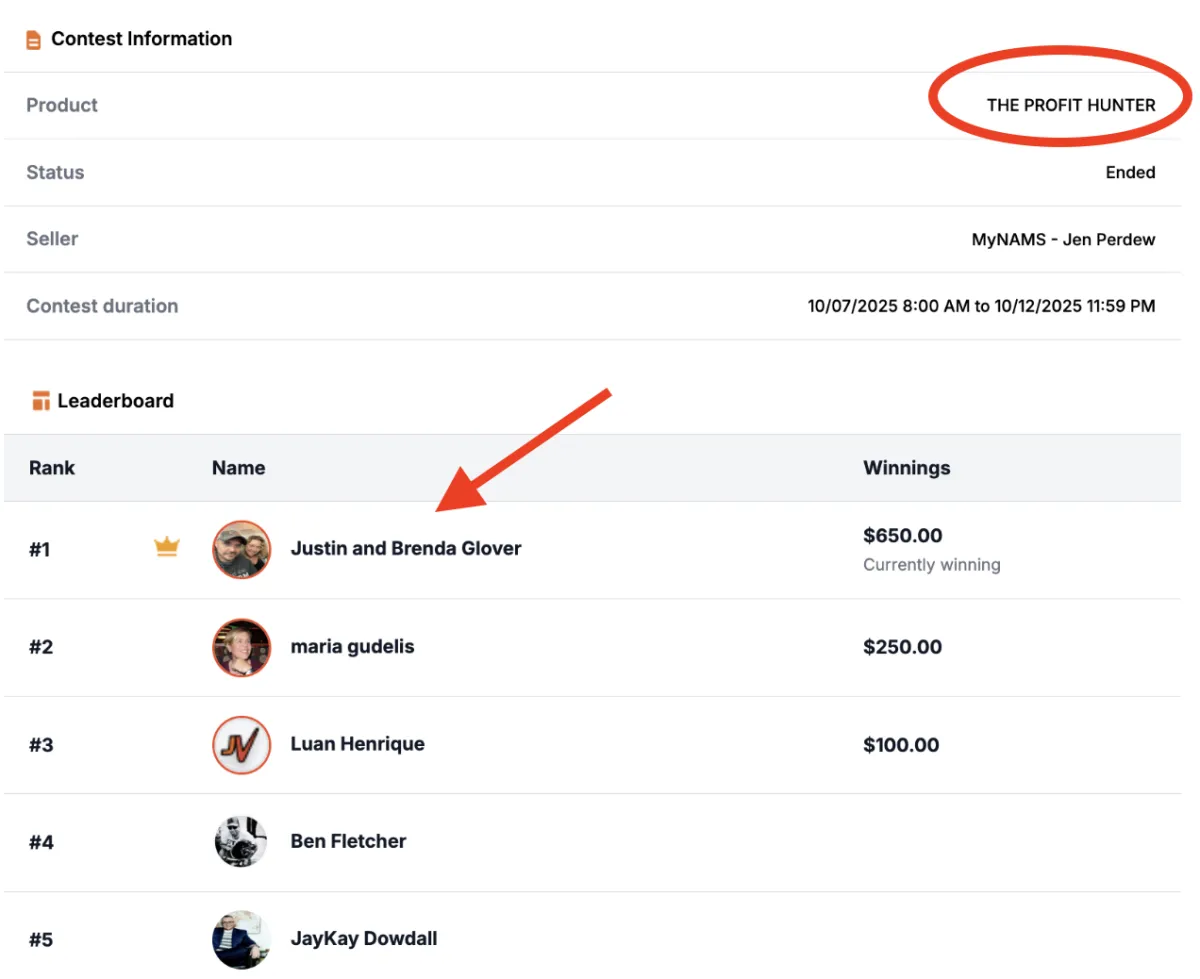Click the Leaderboard layout icon

point(41,402)
